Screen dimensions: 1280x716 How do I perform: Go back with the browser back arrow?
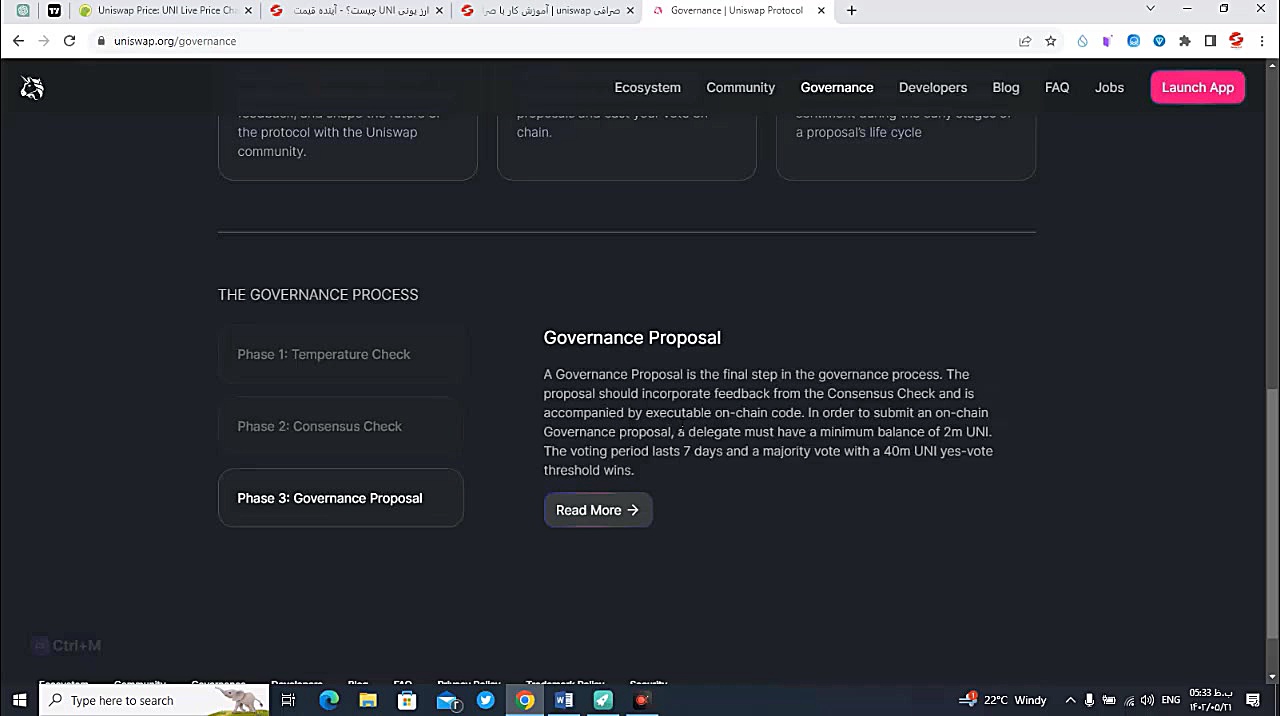(x=18, y=41)
